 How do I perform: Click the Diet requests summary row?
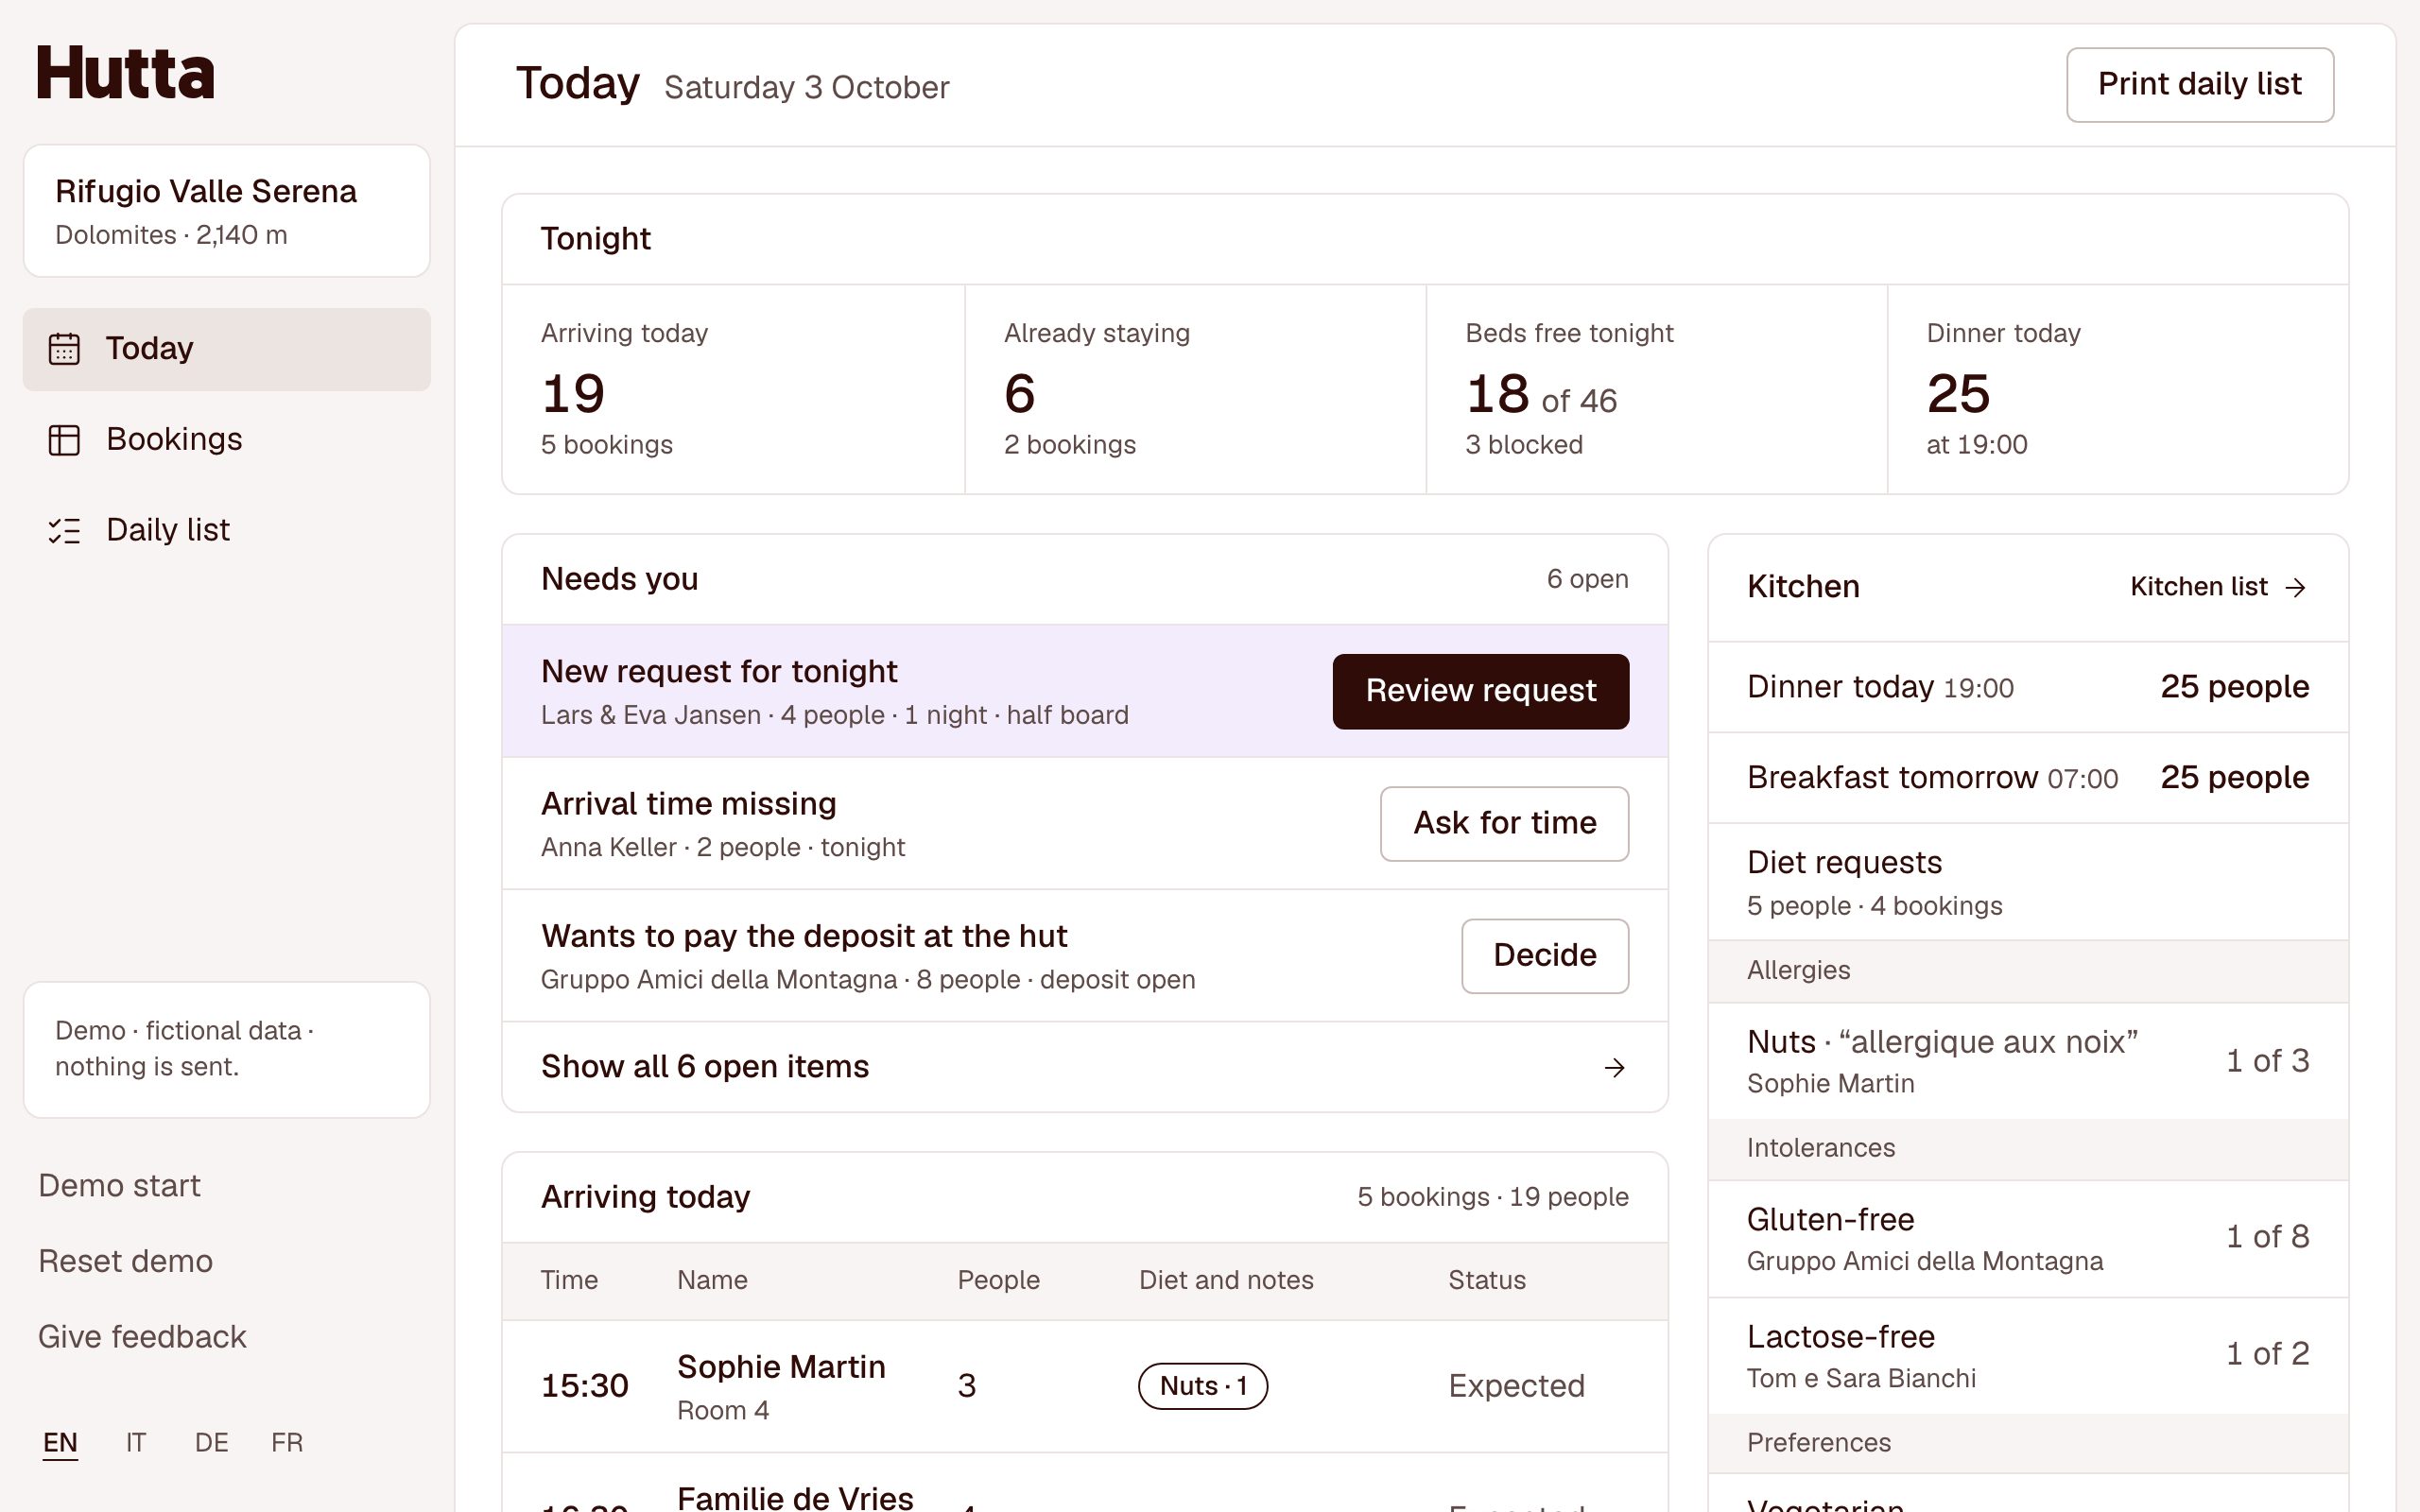tap(2028, 882)
